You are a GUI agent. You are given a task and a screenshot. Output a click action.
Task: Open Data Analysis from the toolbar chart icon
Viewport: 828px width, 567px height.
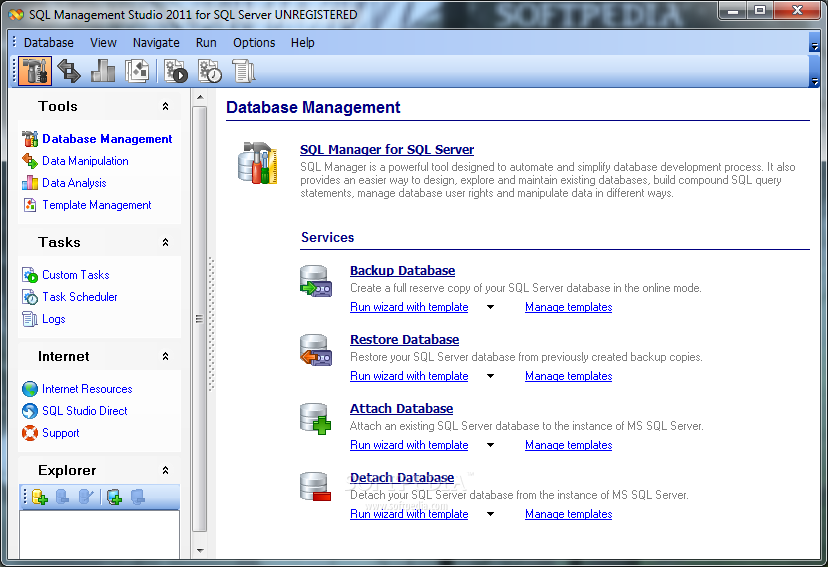tap(103, 71)
